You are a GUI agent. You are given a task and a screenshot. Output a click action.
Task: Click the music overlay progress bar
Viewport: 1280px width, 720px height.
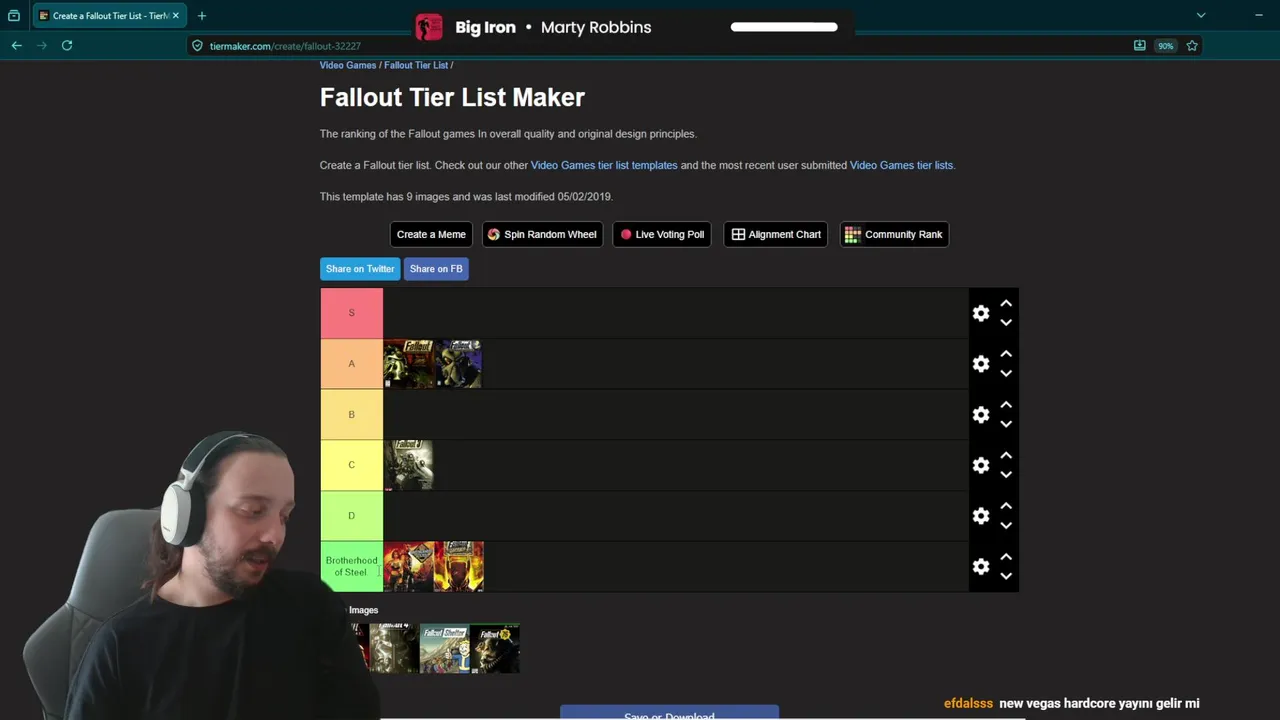[784, 27]
